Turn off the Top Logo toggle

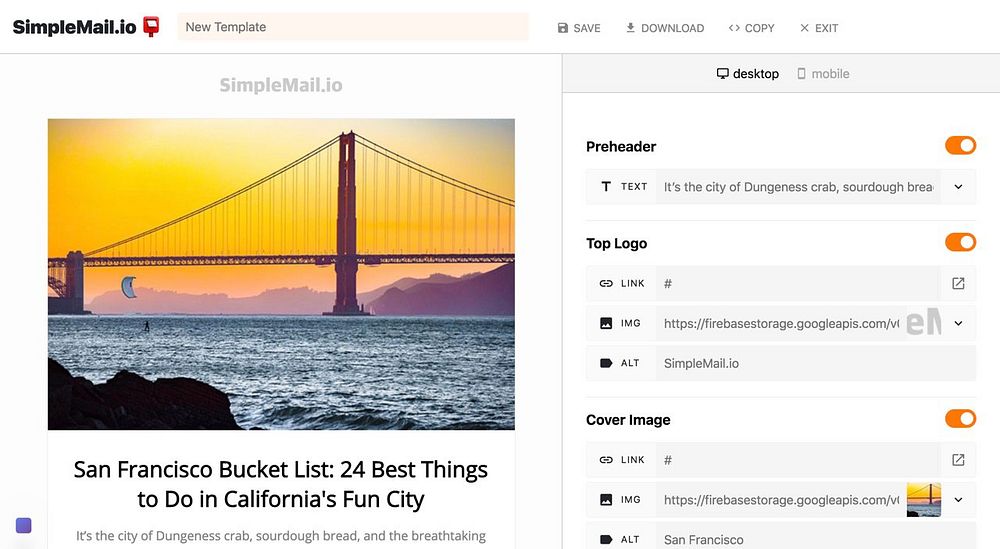[x=960, y=242]
